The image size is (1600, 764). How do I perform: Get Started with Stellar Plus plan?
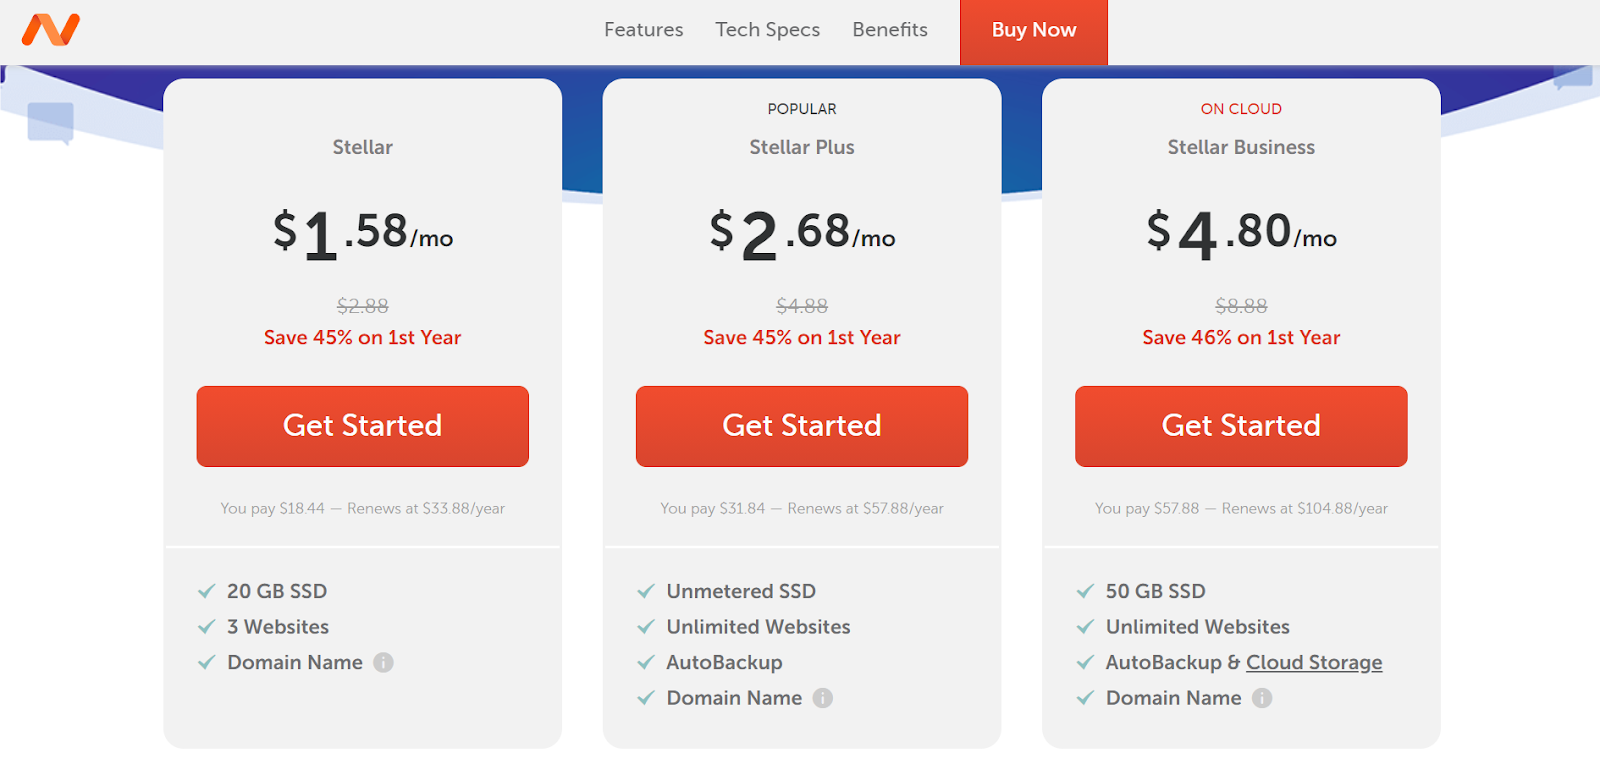(x=802, y=426)
